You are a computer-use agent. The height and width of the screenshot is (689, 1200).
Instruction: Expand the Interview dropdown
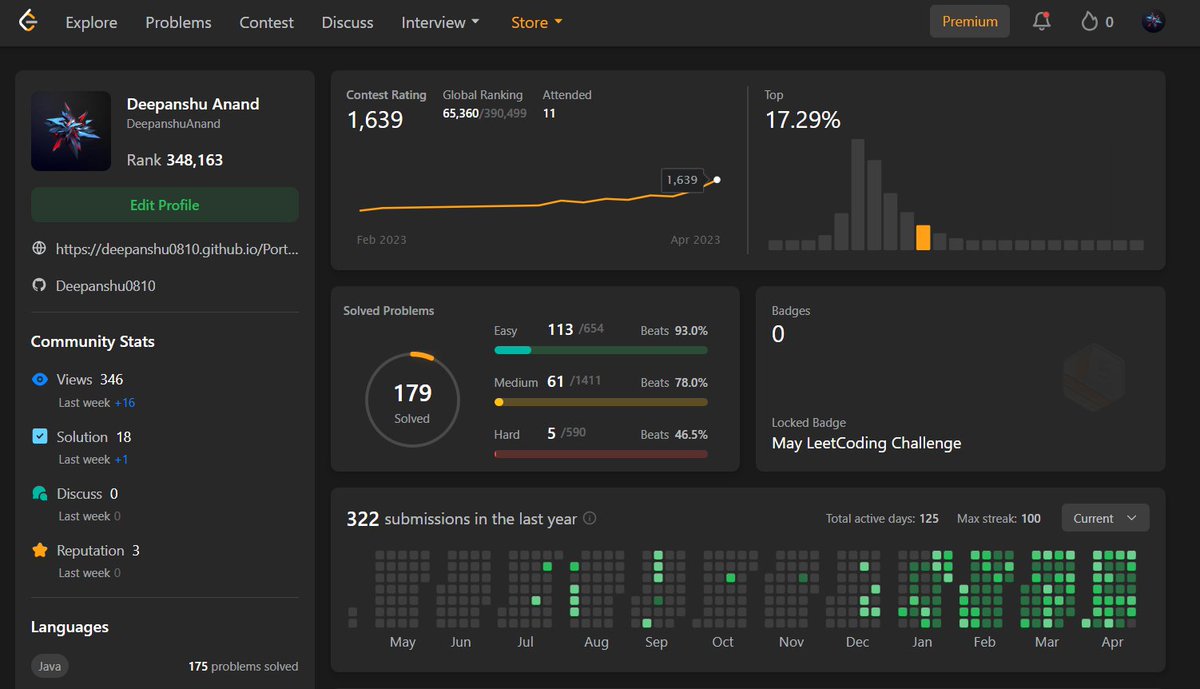[x=440, y=22]
